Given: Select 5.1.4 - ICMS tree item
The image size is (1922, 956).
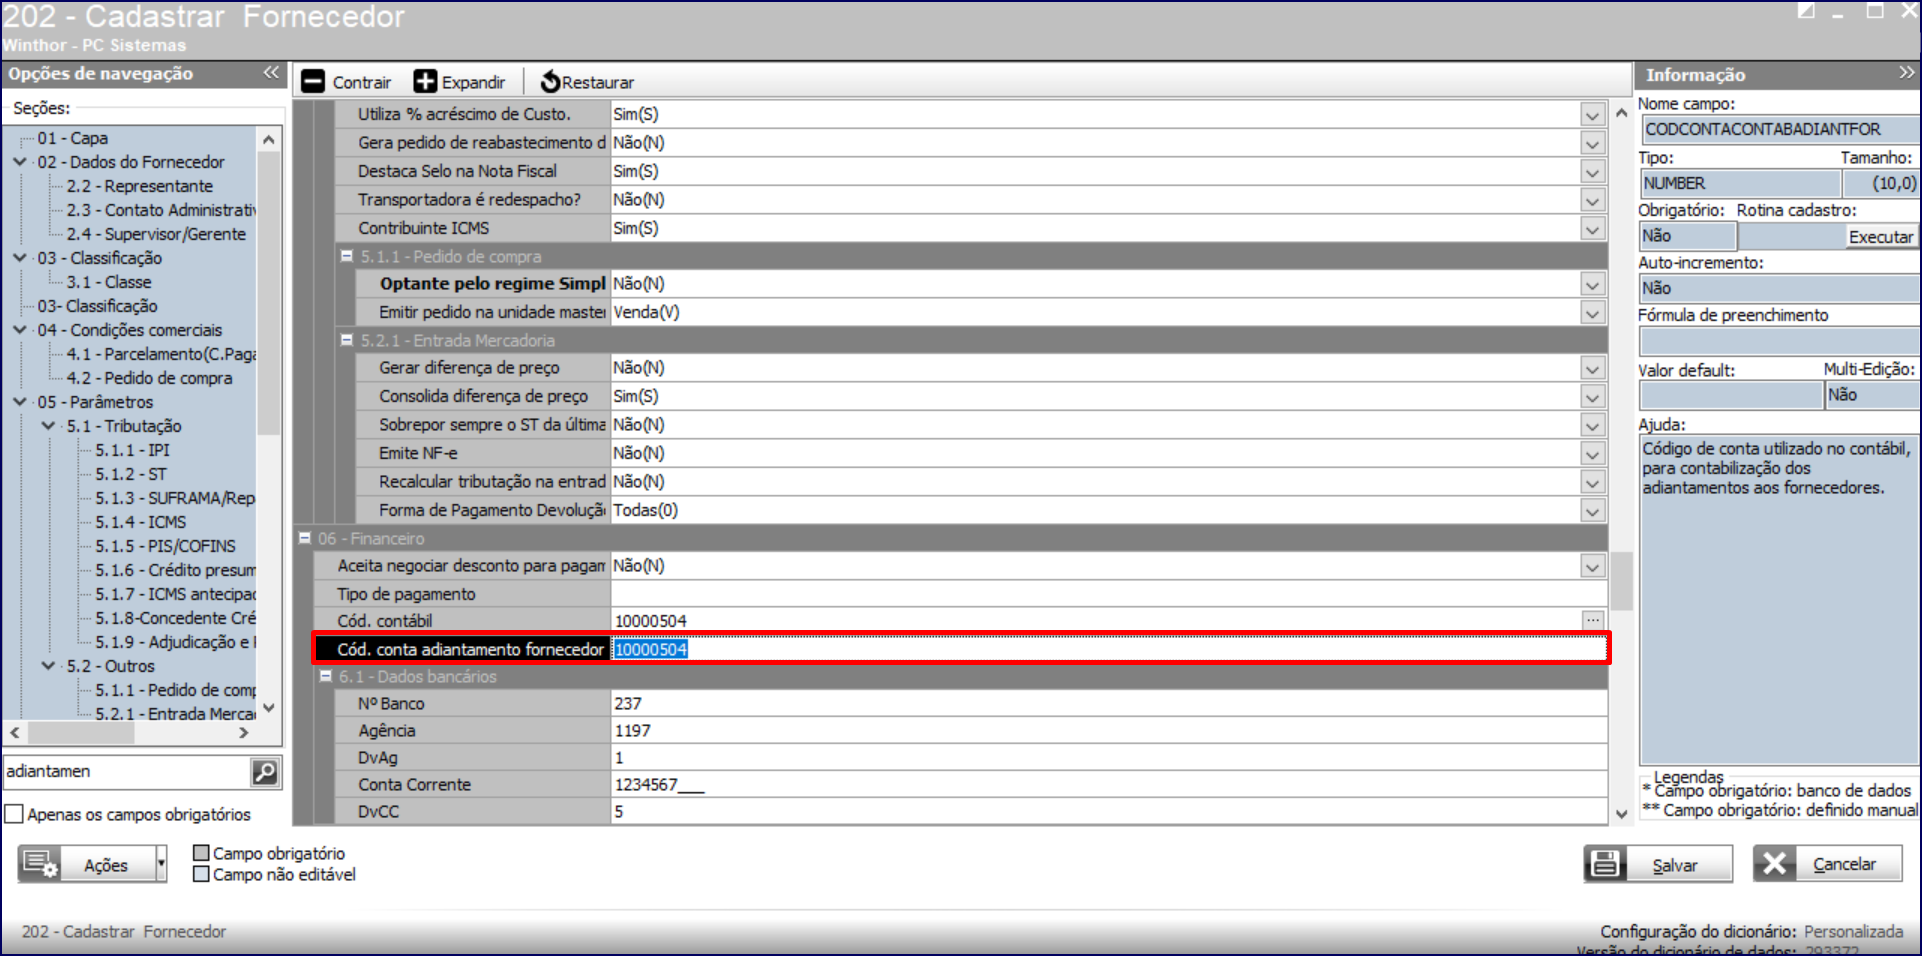Looking at the screenshot, I should point(141,522).
